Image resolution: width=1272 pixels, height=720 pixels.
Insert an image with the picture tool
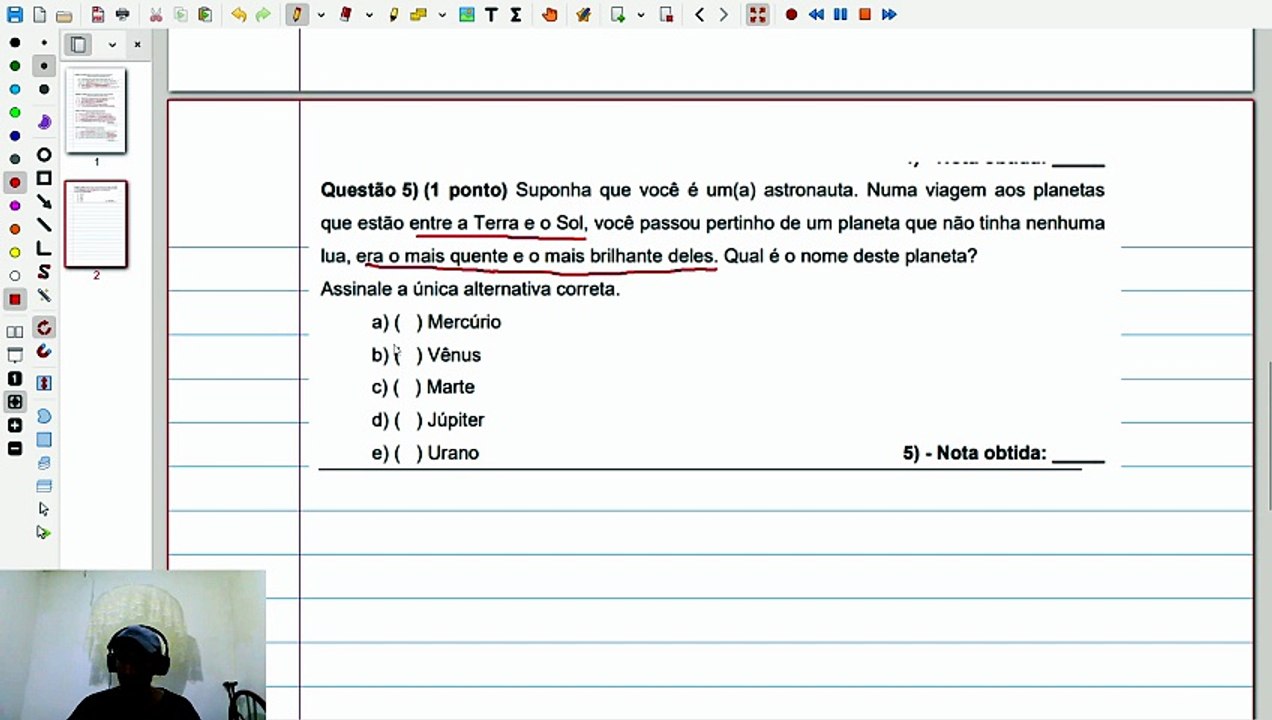tap(467, 15)
